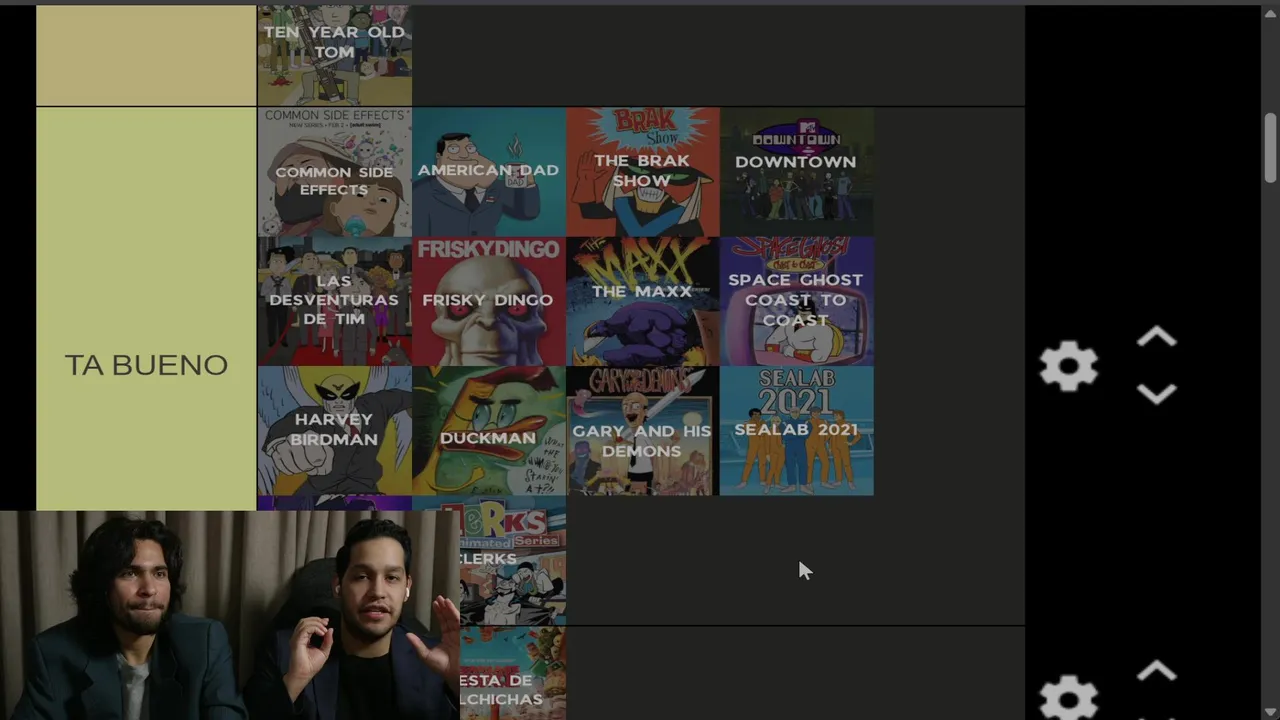Click the page vertical scrollbar thumb
1280x720 pixels.
point(1270,147)
